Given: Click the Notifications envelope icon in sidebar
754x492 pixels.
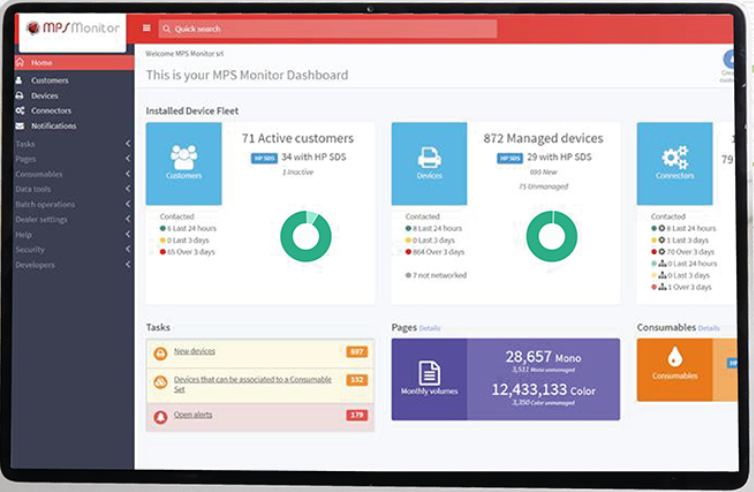Looking at the screenshot, I should [x=20, y=126].
